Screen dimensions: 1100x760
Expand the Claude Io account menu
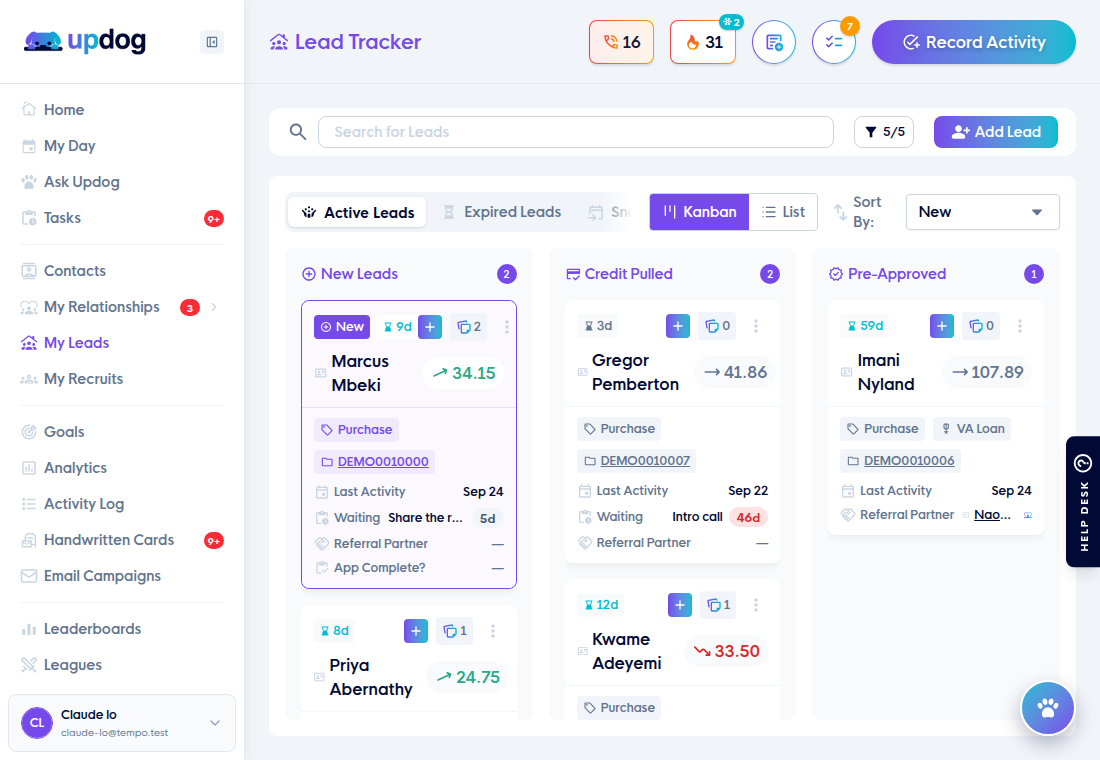pos(215,723)
